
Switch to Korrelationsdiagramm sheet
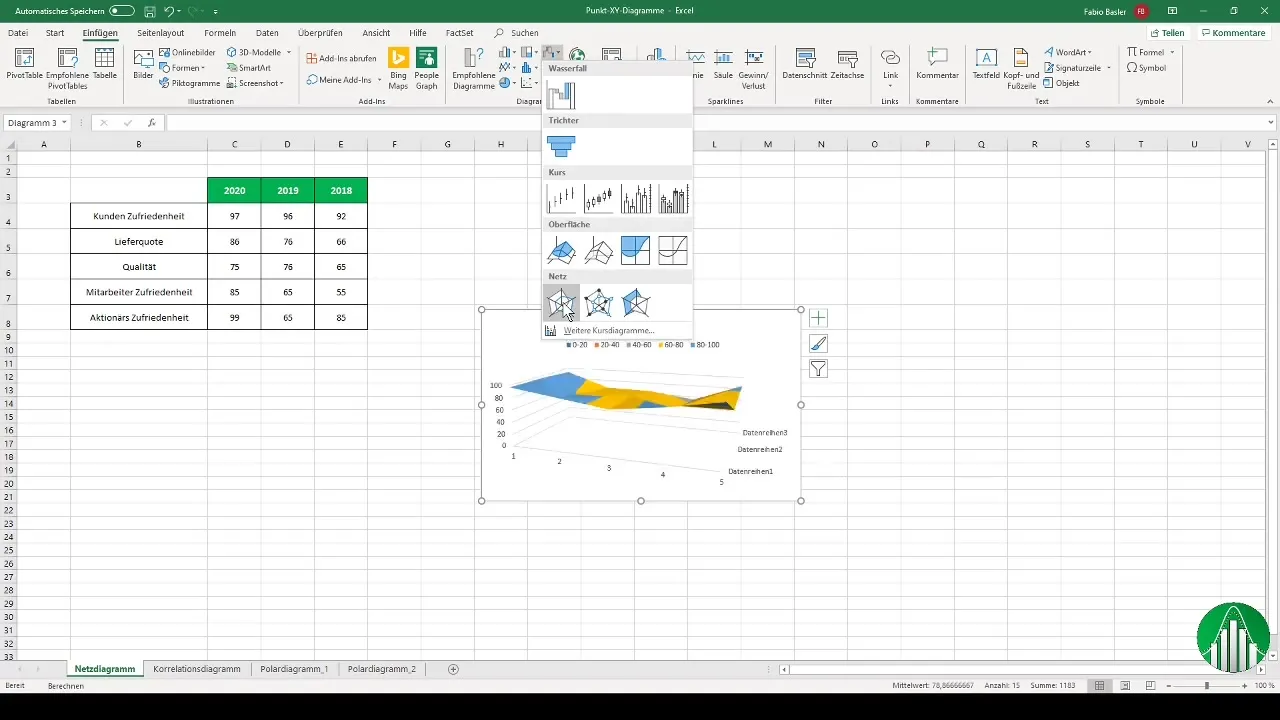(x=197, y=669)
